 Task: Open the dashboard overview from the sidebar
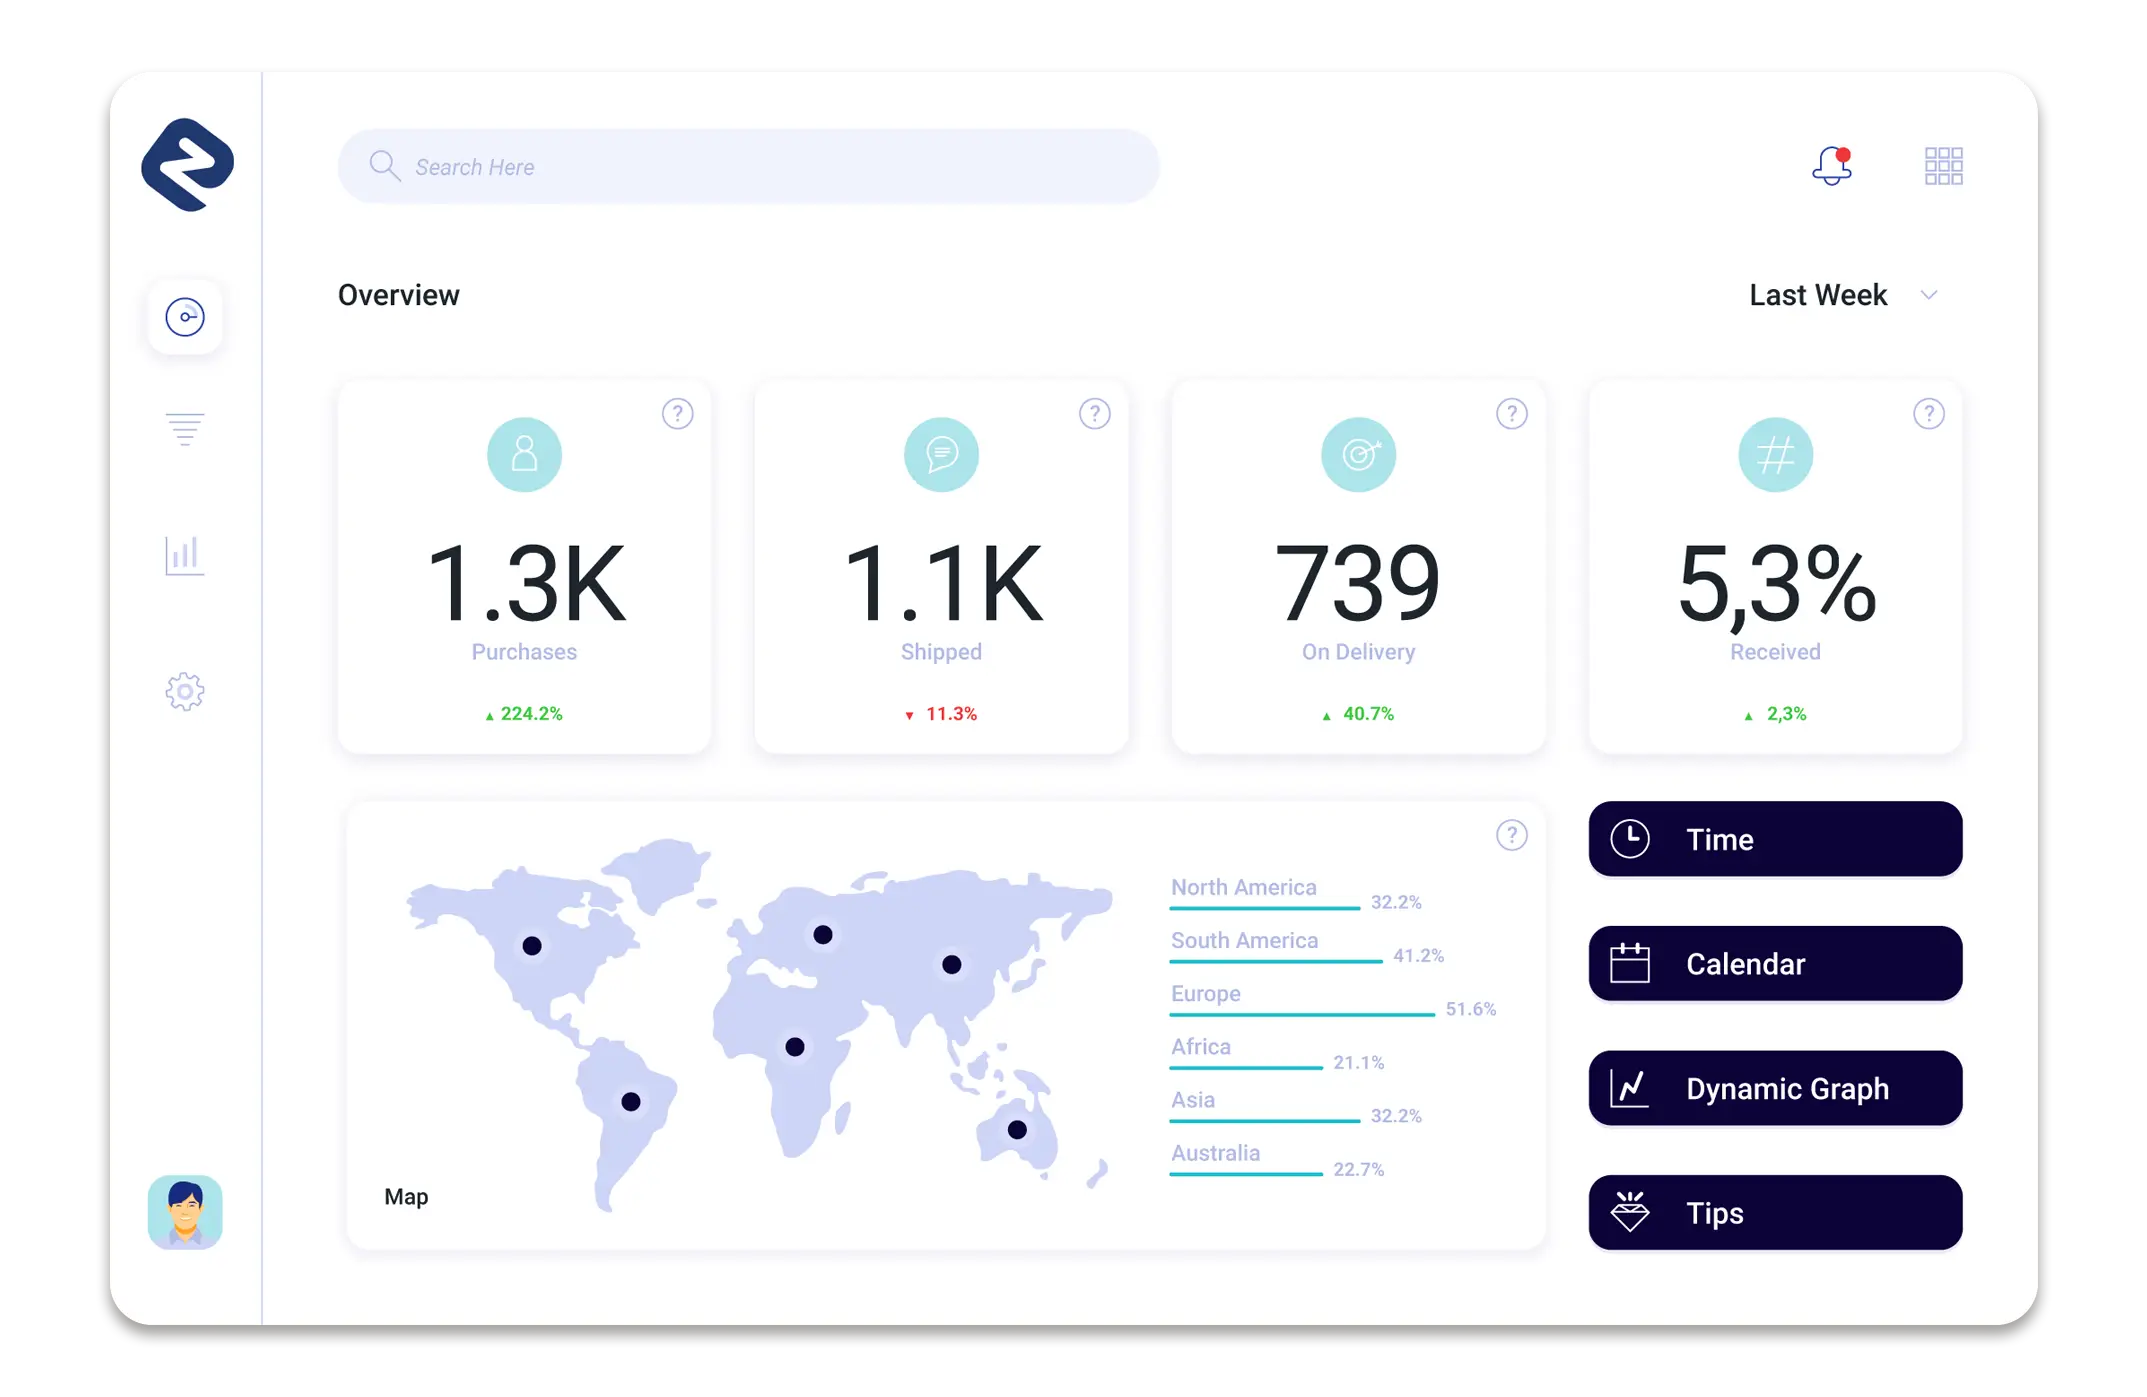coord(185,317)
